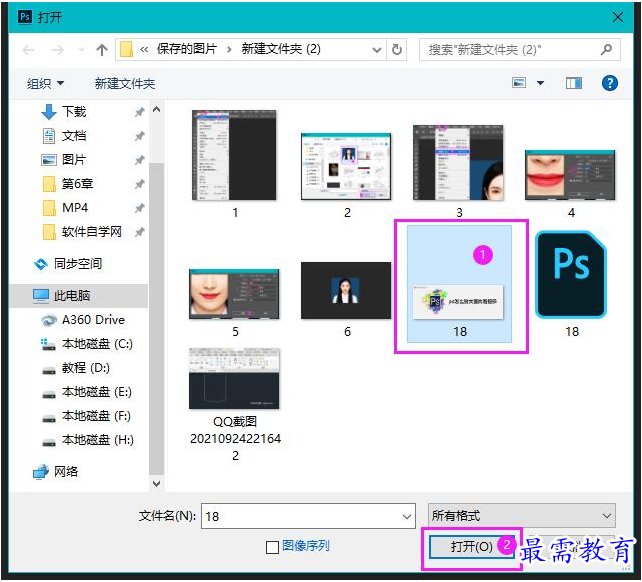Click 新建文件夹 (2) in address path
642x582 pixels.
(281, 49)
